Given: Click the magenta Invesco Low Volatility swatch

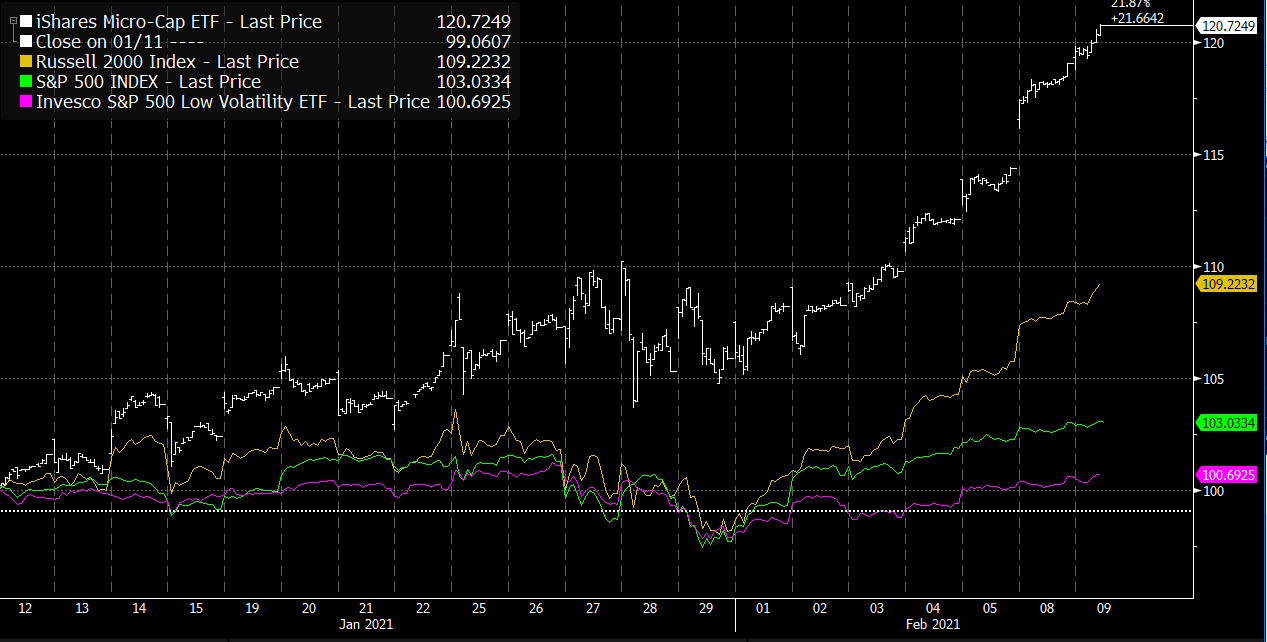Looking at the screenshot, I should (26, 101).
